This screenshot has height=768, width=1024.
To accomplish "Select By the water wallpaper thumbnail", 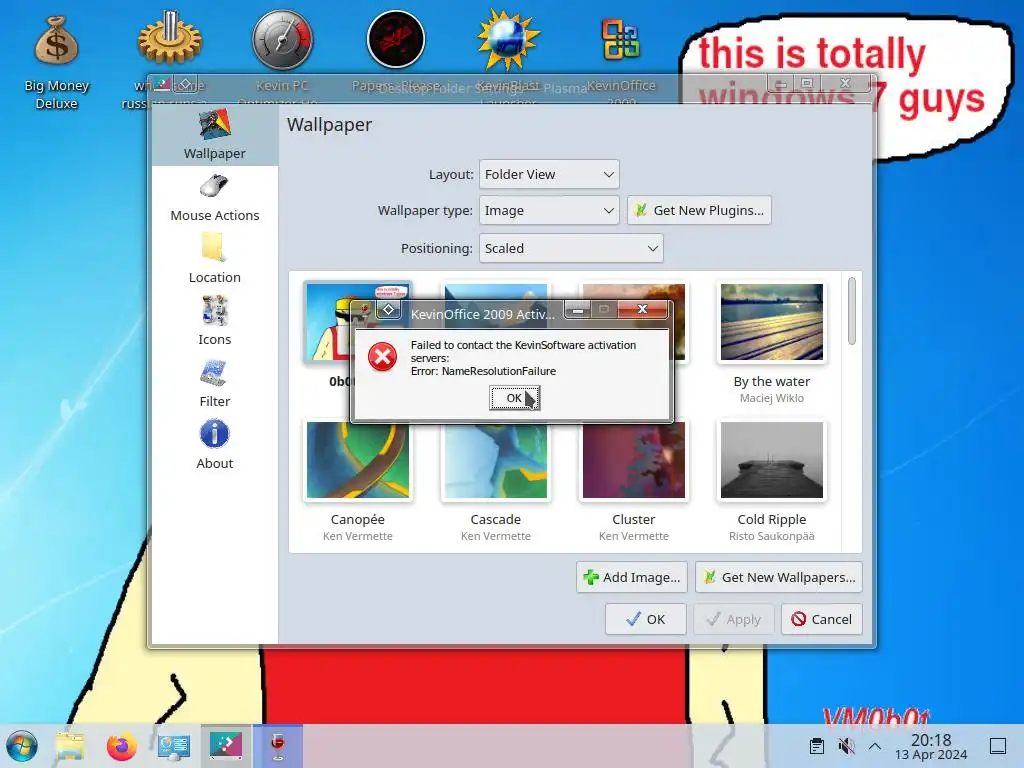I will coord(771,322).
